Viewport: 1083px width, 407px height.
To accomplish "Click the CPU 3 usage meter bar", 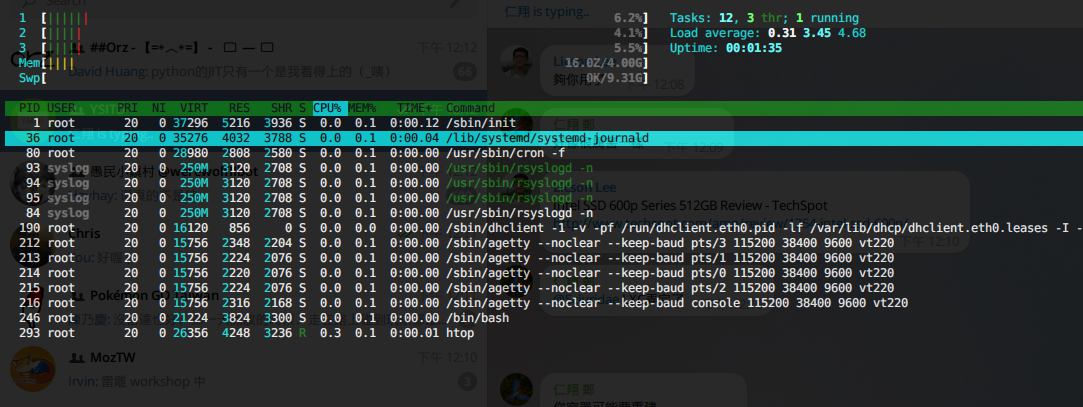I will pos(334,48).
